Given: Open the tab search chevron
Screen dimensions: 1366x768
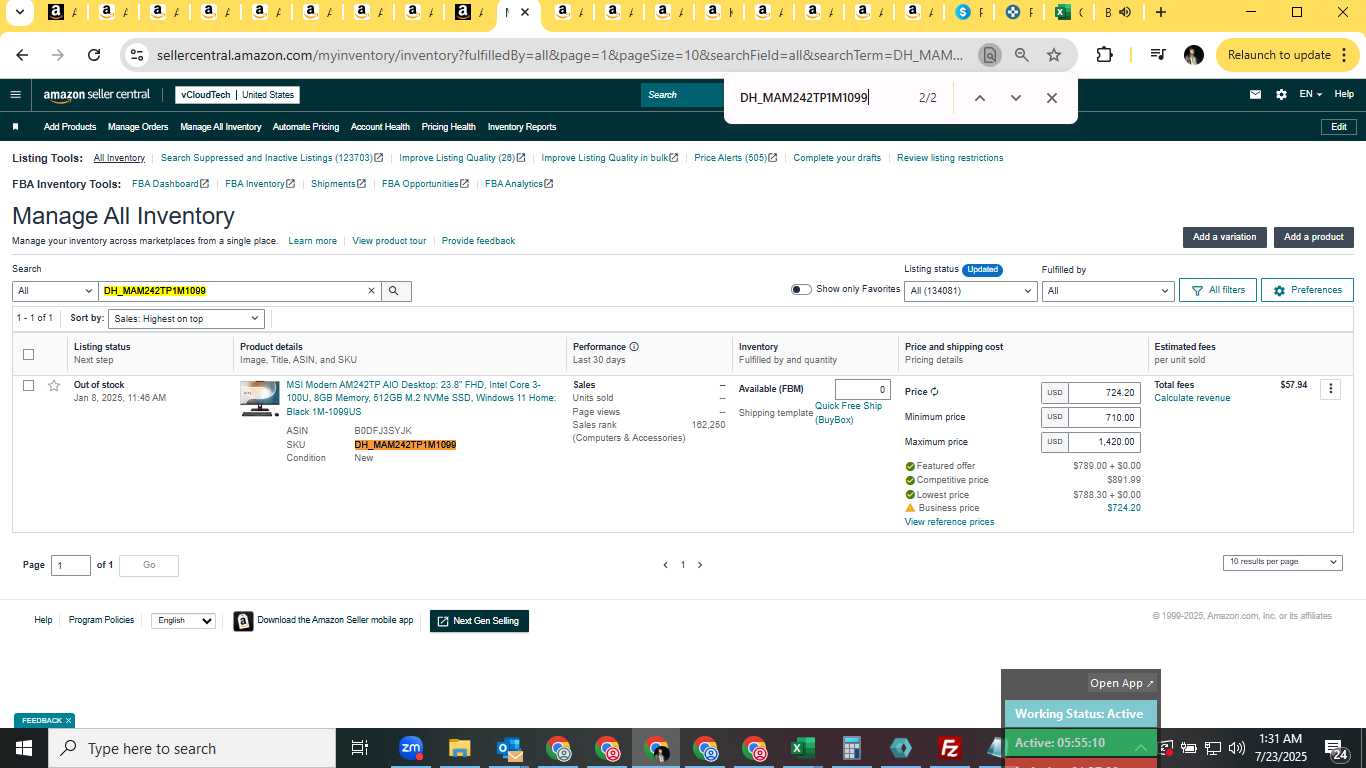Looking at the screenshot, I should point(19,13).
